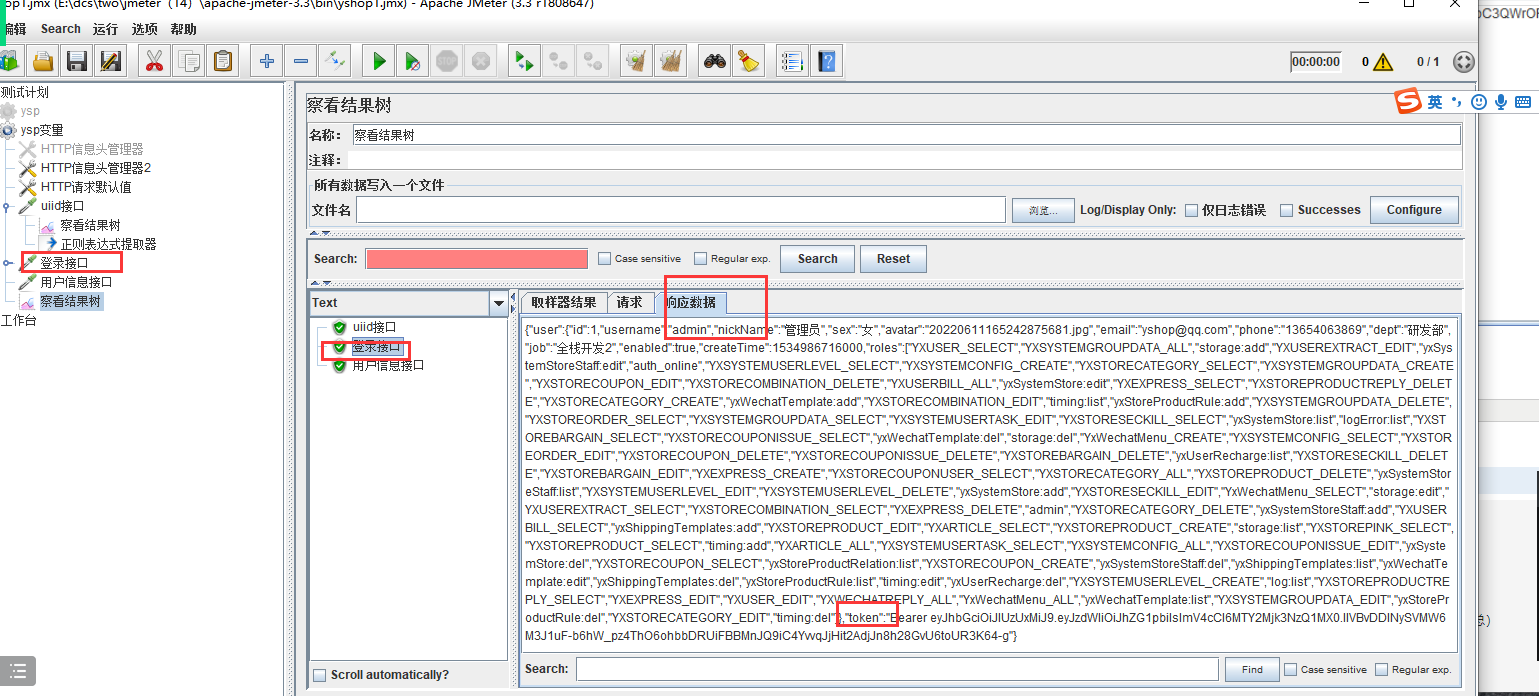Expand all nodes with plus icon

pyautogui.click(x=267, y=62)
